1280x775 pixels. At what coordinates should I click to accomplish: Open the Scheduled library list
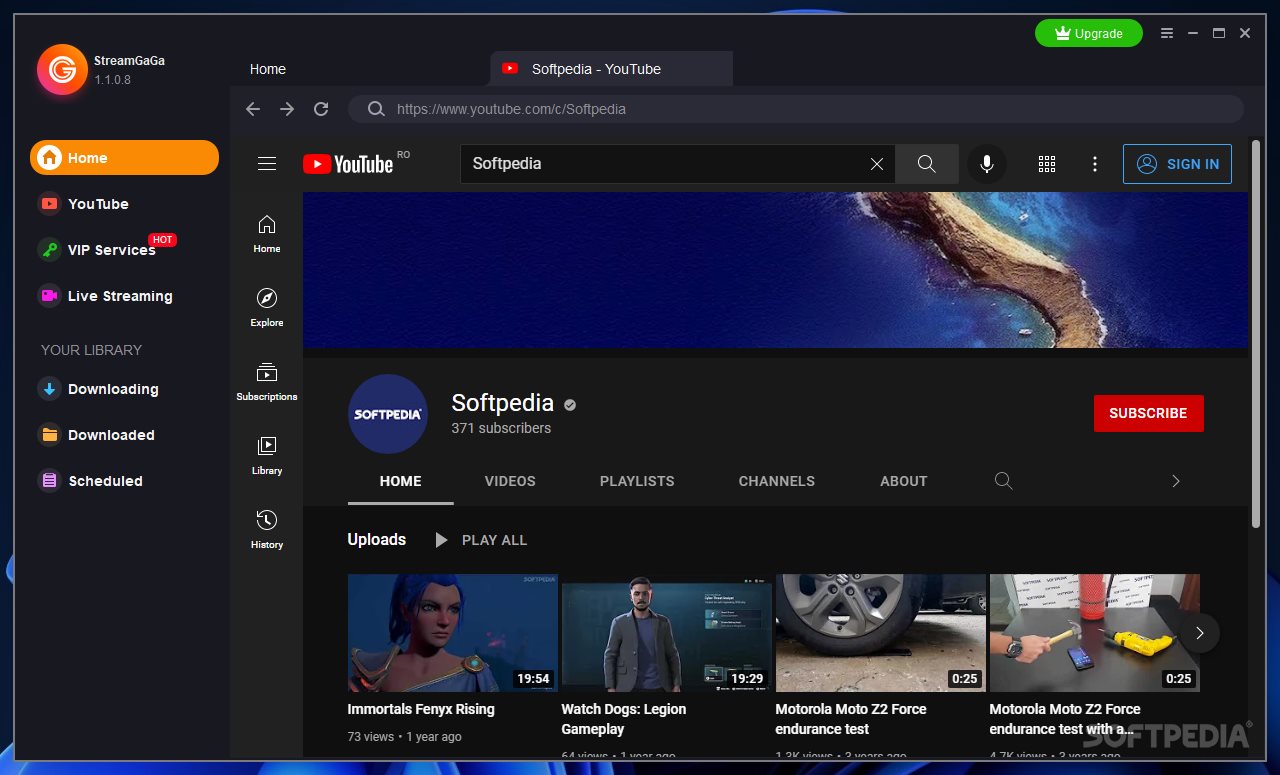90,481
